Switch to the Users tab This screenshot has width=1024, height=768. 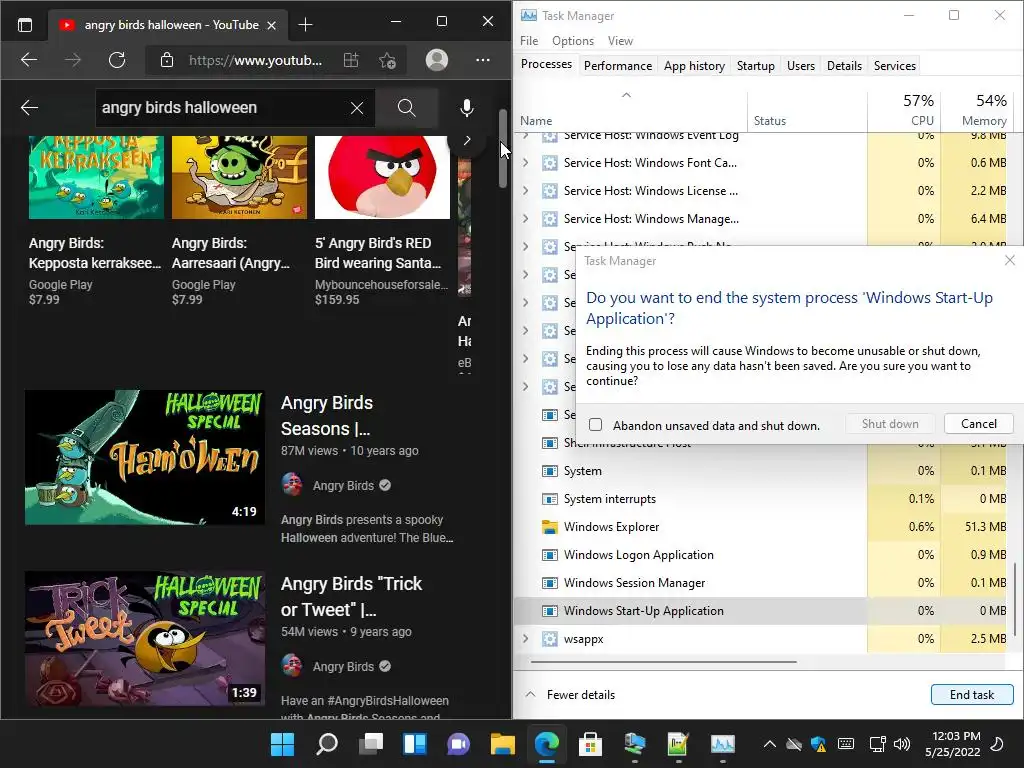[x=801, y=66]
